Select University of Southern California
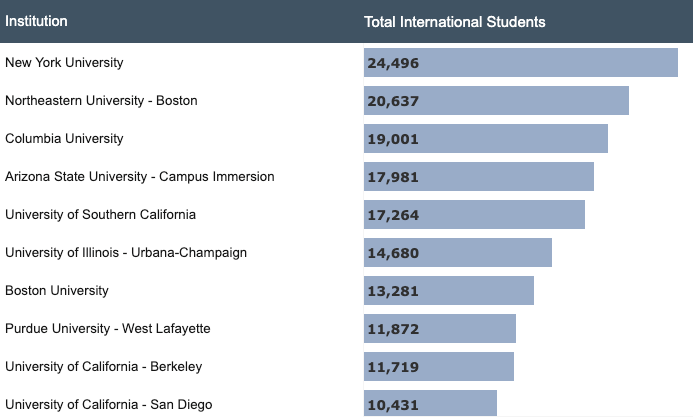693x417 pixels. (x=100, y=214)
